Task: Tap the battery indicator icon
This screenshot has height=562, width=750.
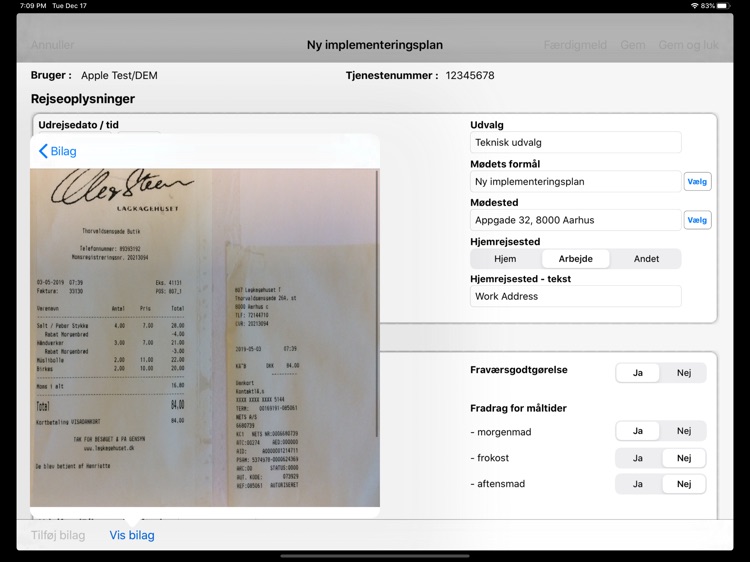Action: coord(723,6)
